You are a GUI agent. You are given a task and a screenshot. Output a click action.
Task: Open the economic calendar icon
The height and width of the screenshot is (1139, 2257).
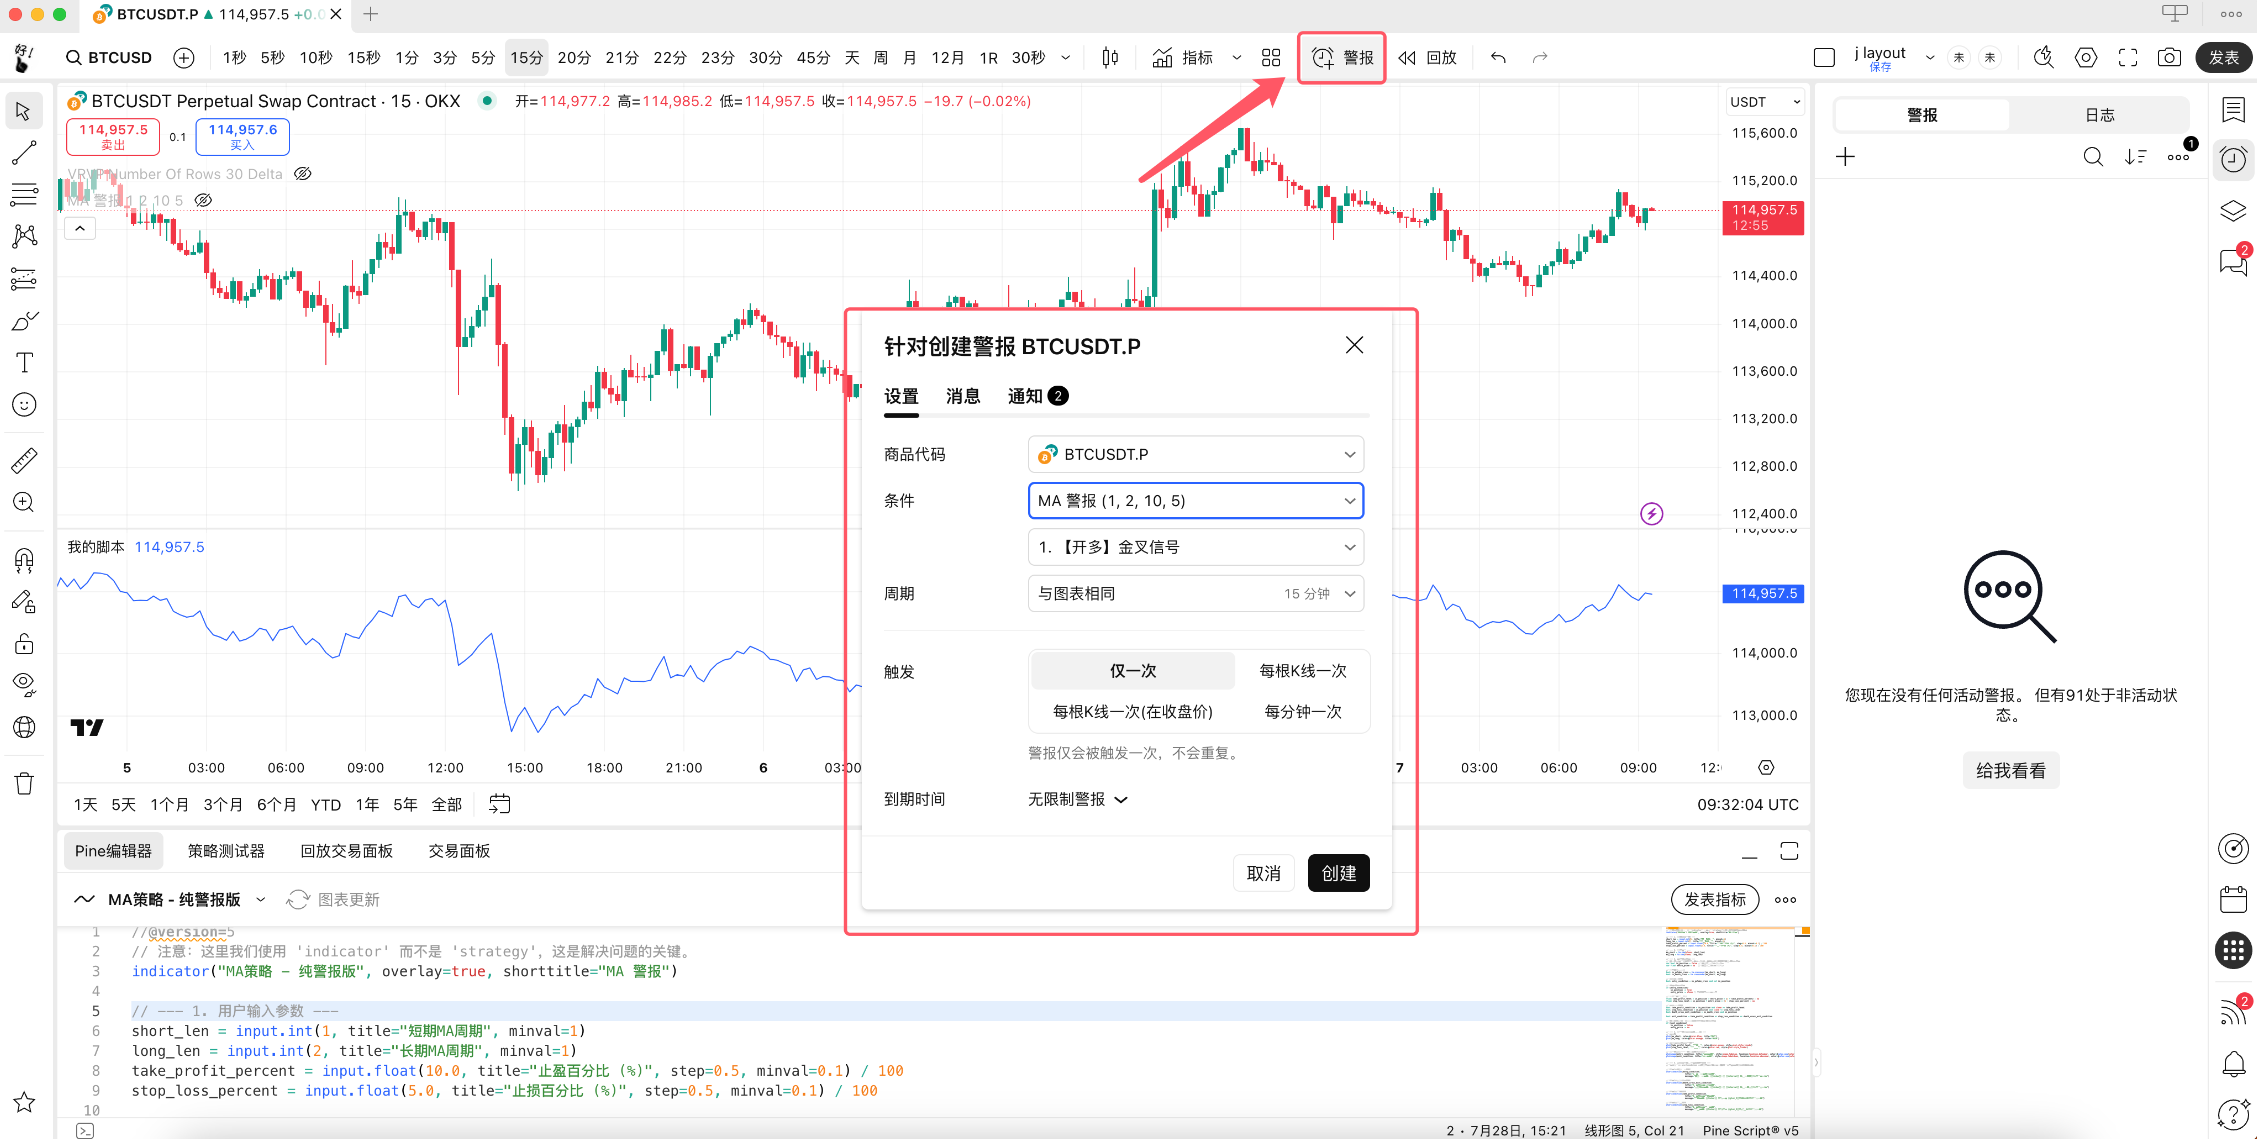(x=2233, y=899)
